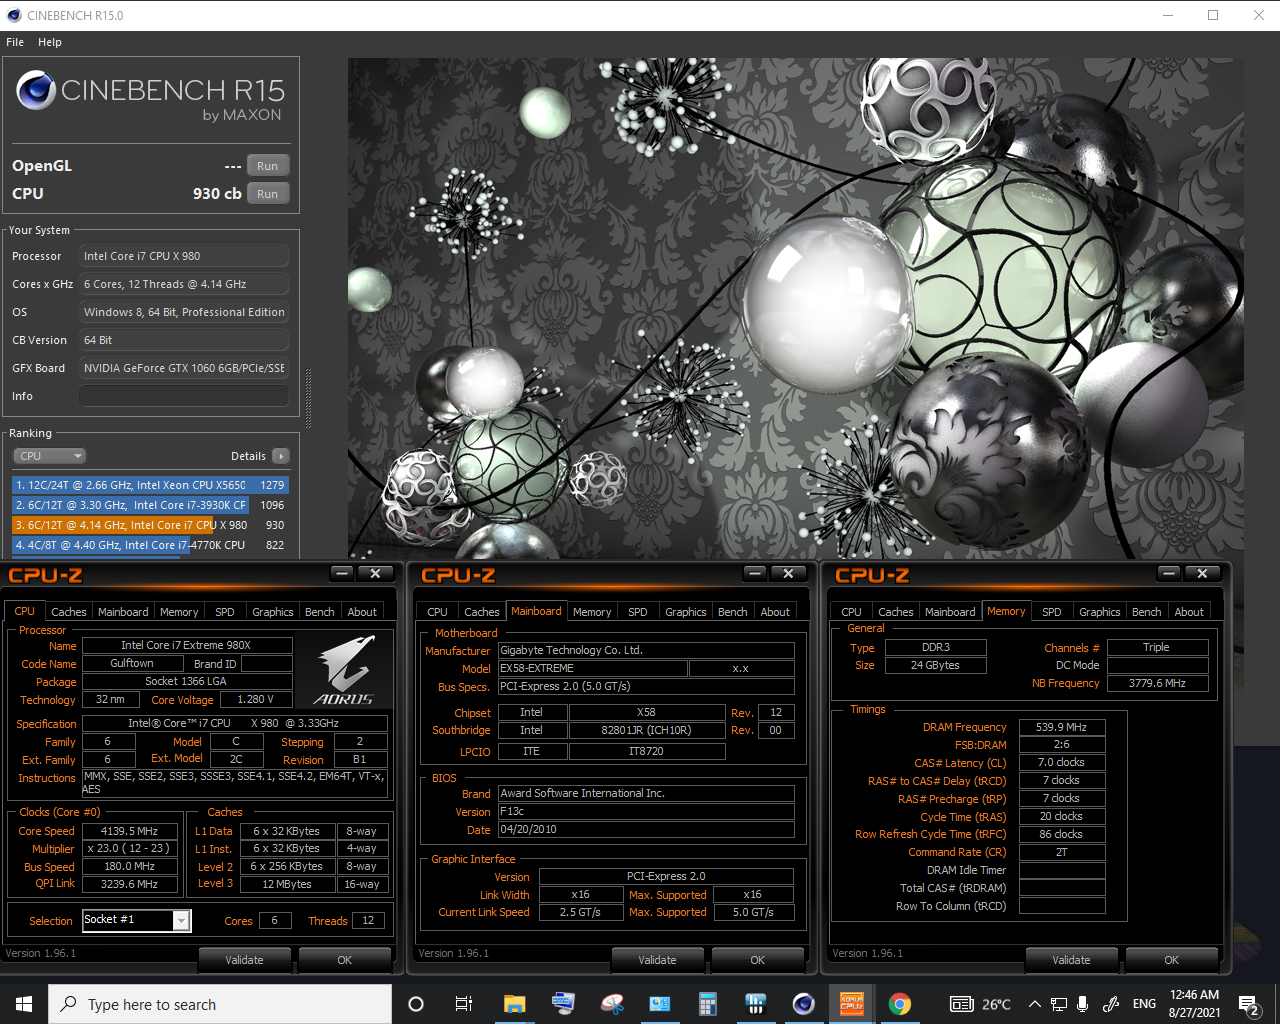Open the Socket #1 selection dropdown
The width and height of the screenshot is (1280, 1024).
(x=181, y=920)
